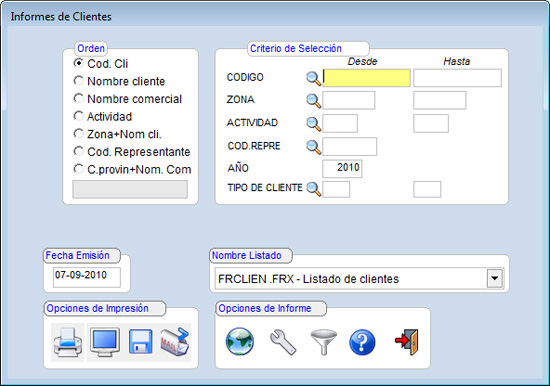Click the mailbox email icon

pos(175,341)
